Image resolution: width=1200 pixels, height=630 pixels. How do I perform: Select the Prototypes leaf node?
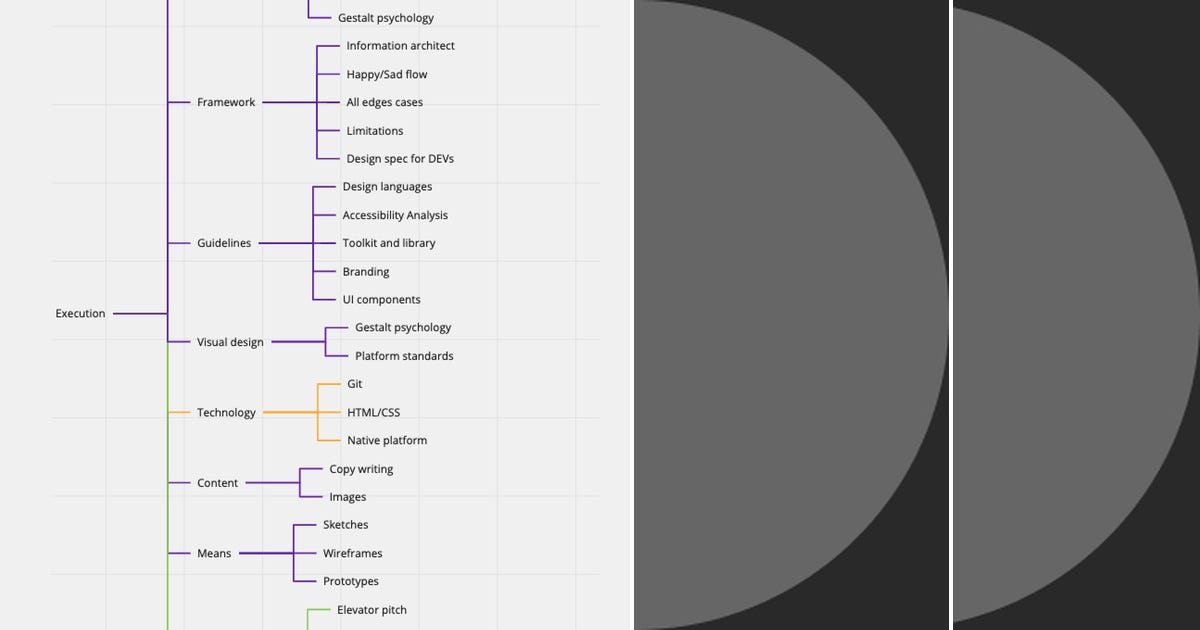[350, 581]
